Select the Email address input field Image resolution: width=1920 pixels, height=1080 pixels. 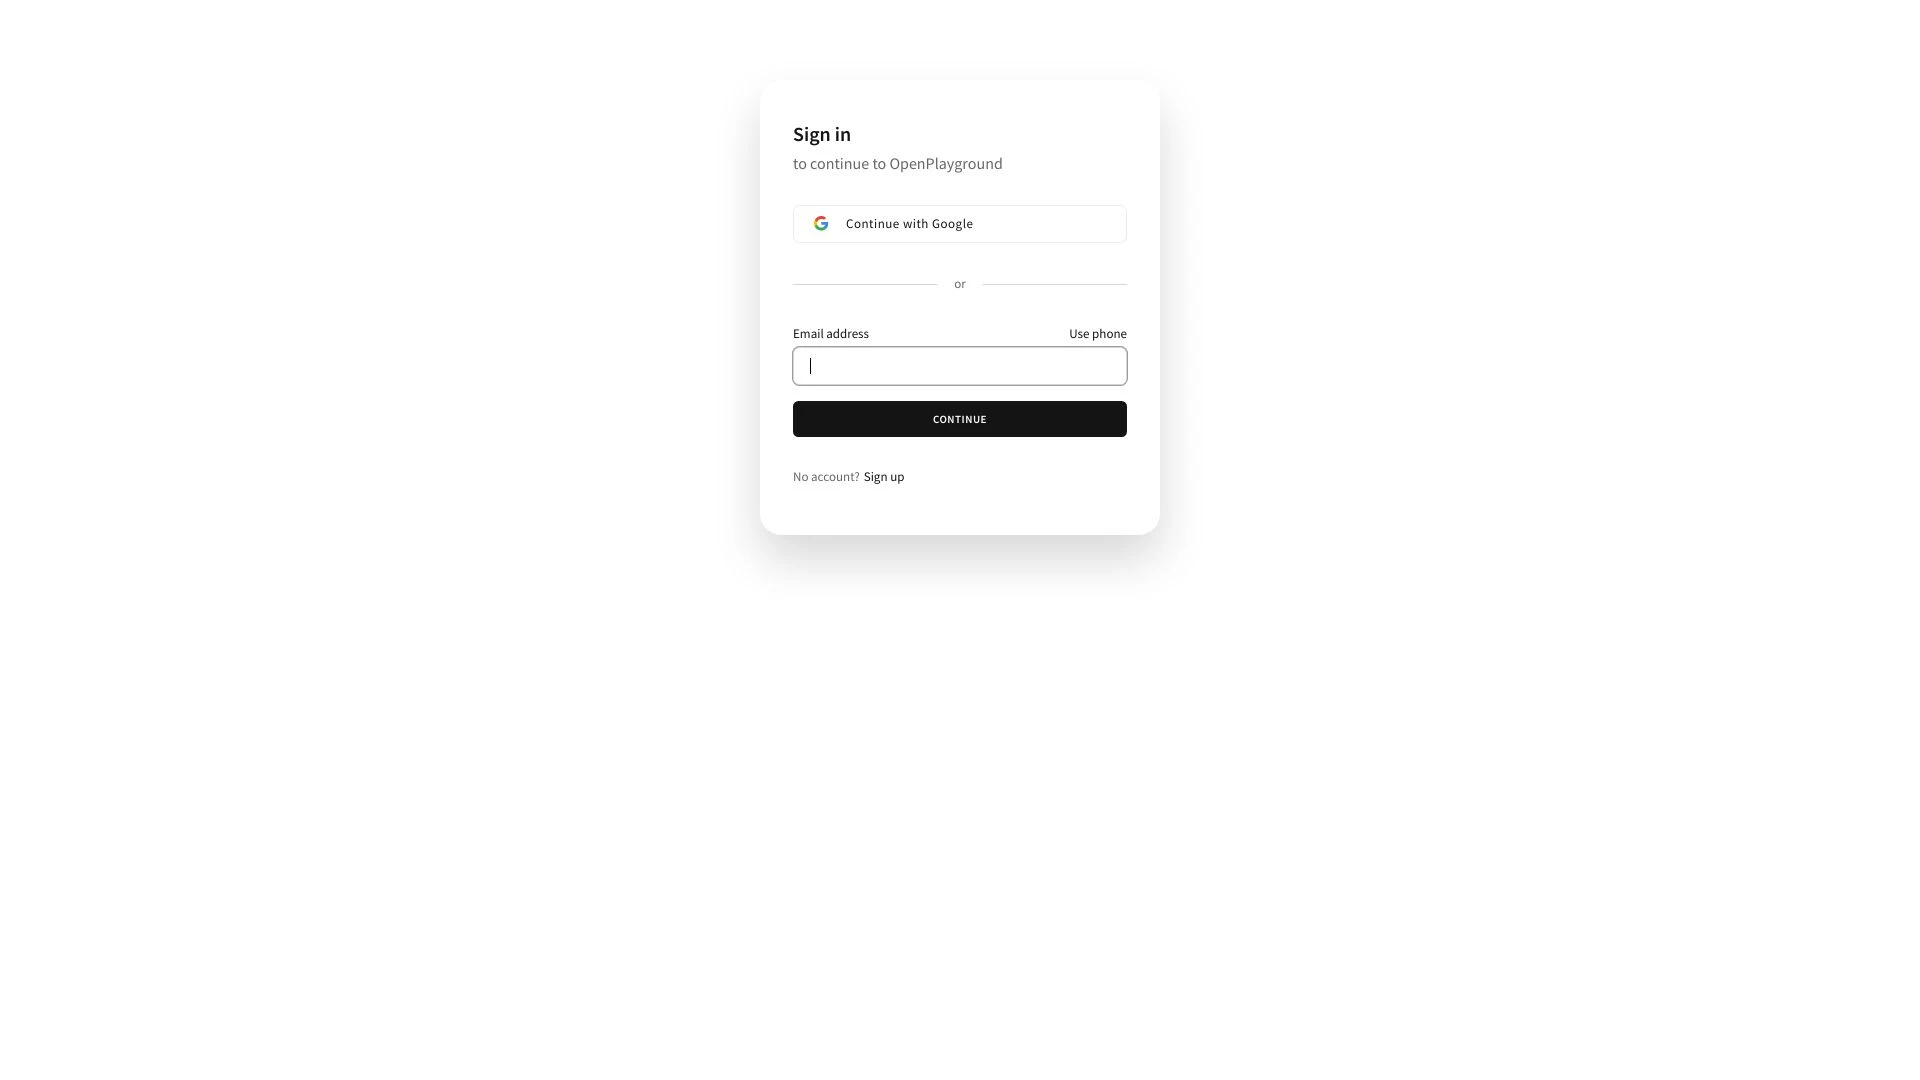[960, 365]
